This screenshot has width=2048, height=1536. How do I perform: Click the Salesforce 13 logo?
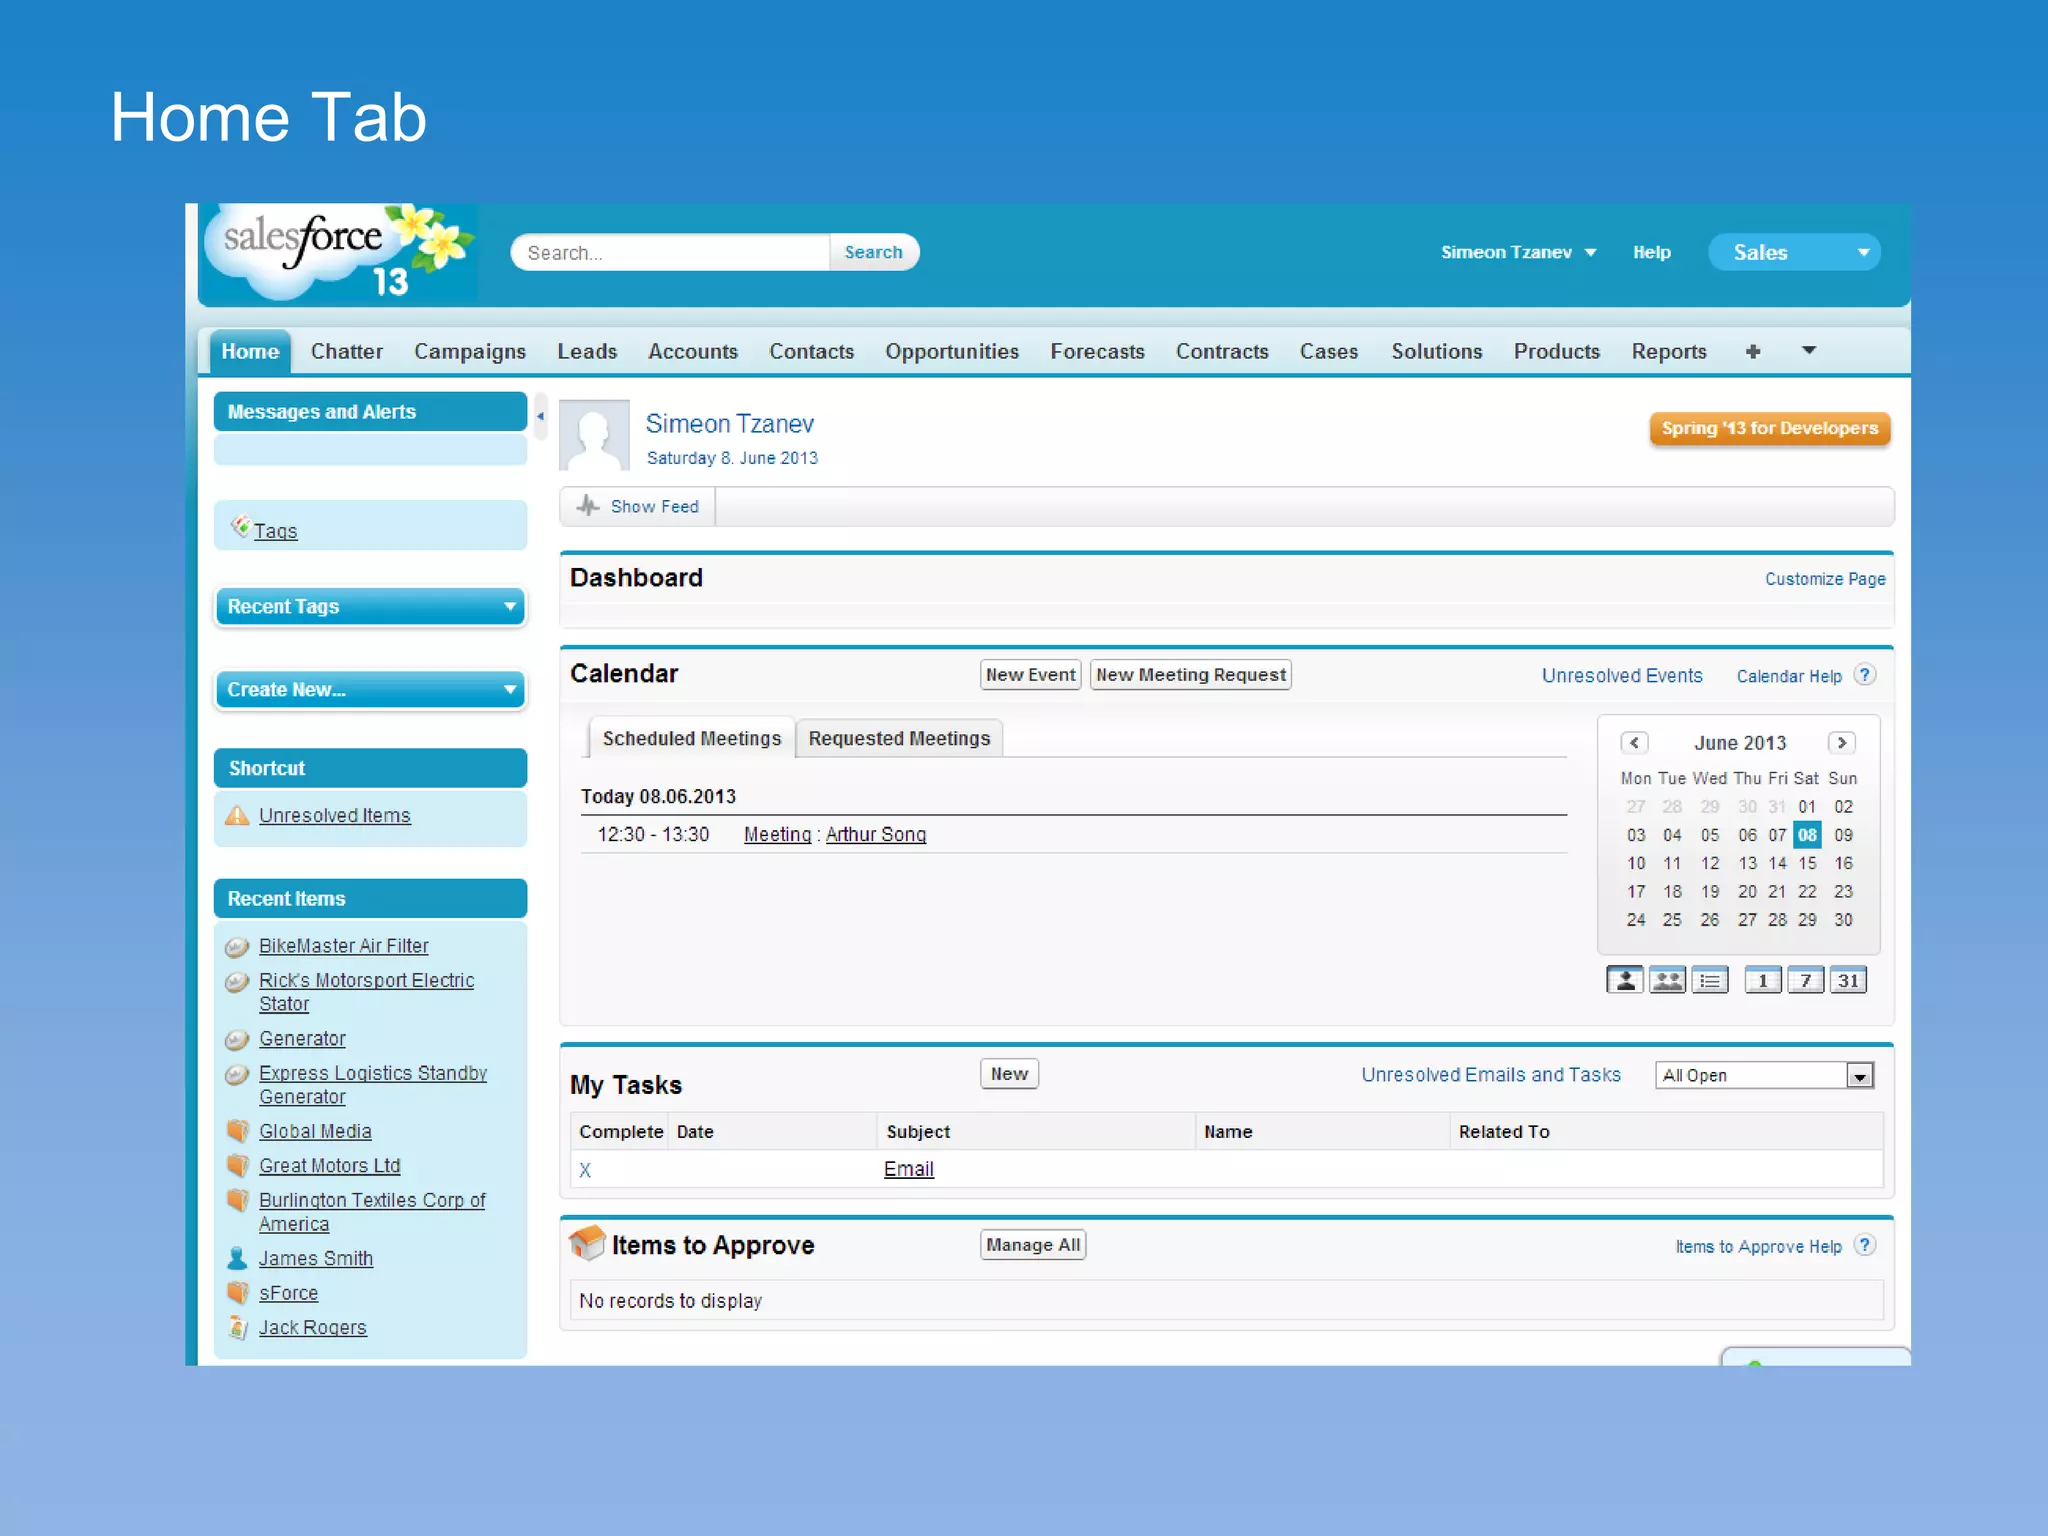coord(340,253)
